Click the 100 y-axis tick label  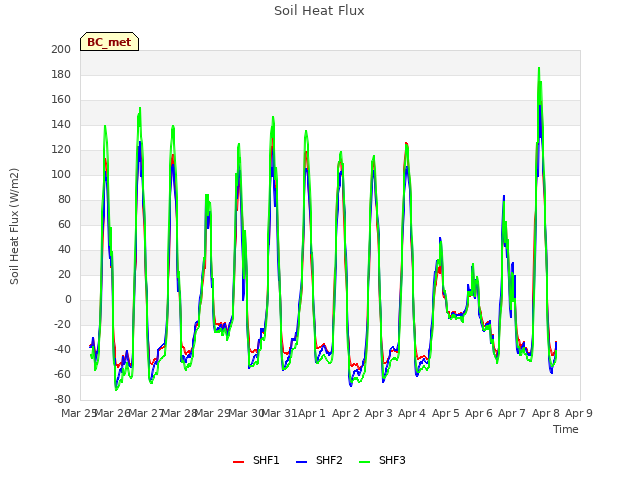point(61,175)
